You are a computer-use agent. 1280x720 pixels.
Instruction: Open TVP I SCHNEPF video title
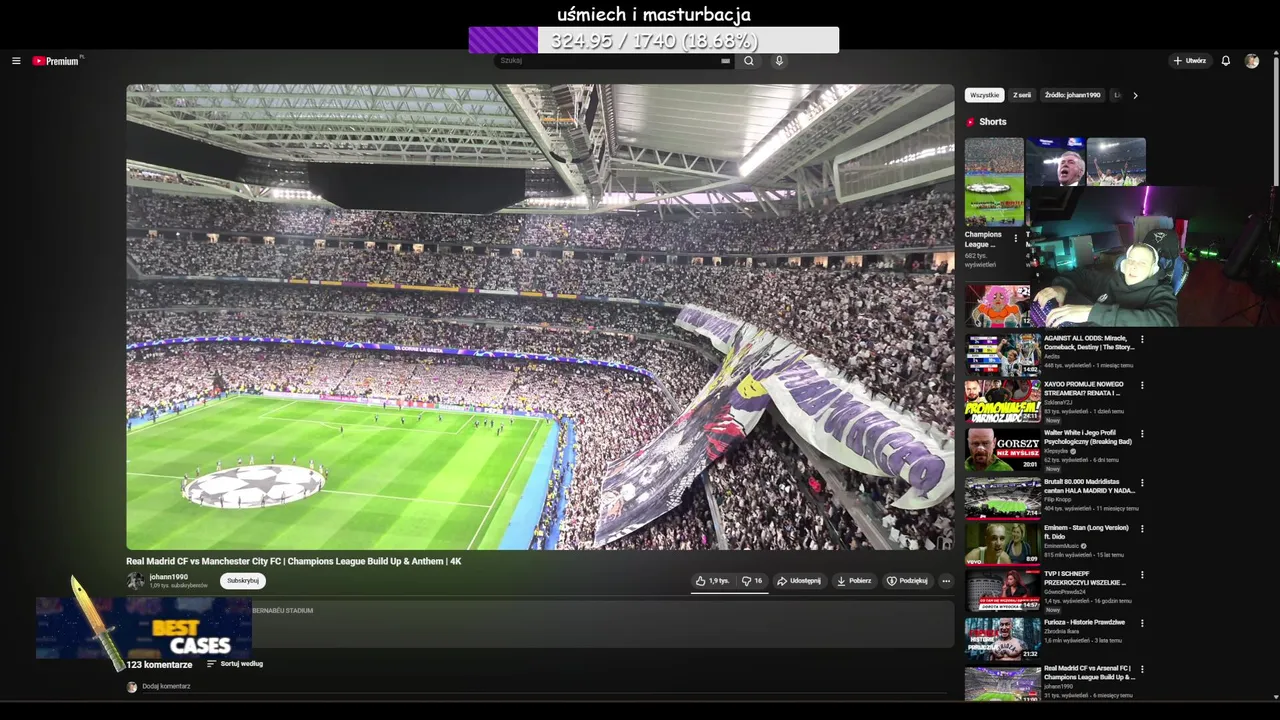tap(1085, 578)
